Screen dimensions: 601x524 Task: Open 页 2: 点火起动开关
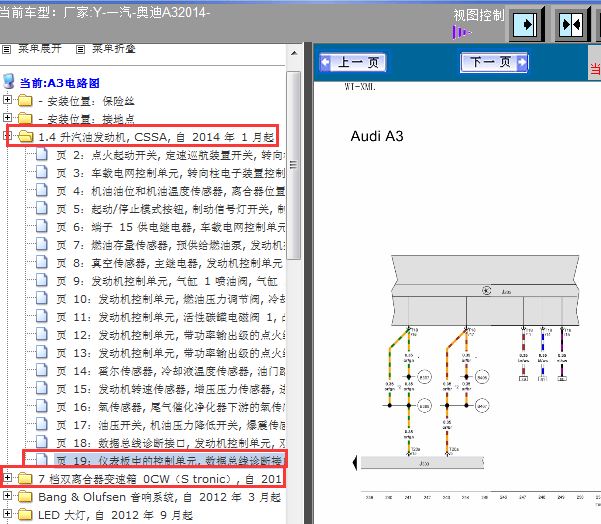pos(171,155)
